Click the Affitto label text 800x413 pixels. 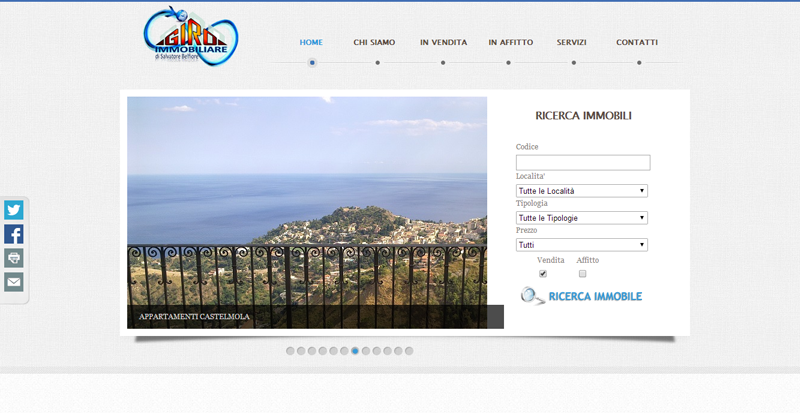pos(588,260)
